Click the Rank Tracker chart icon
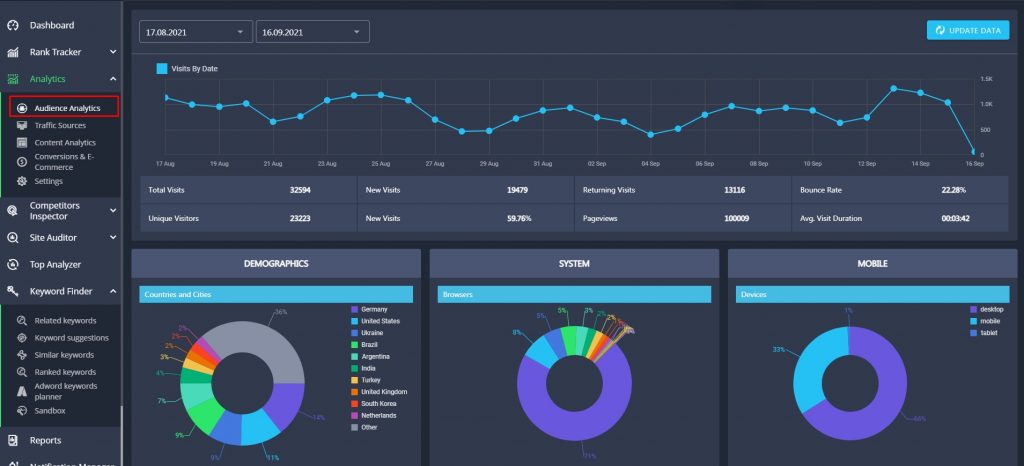The image size is (1024, 466). pyautogui.click(x=12, y=52)
